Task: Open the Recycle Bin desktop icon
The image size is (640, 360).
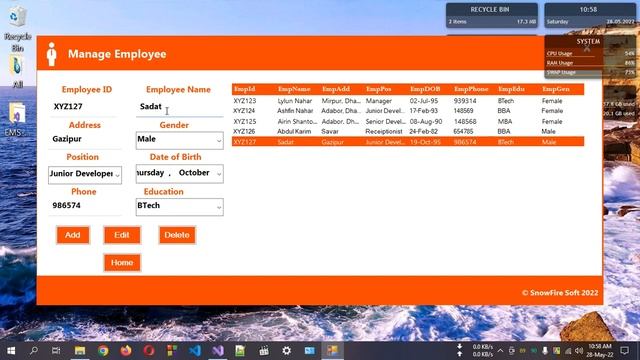Action: coord(18,28)
